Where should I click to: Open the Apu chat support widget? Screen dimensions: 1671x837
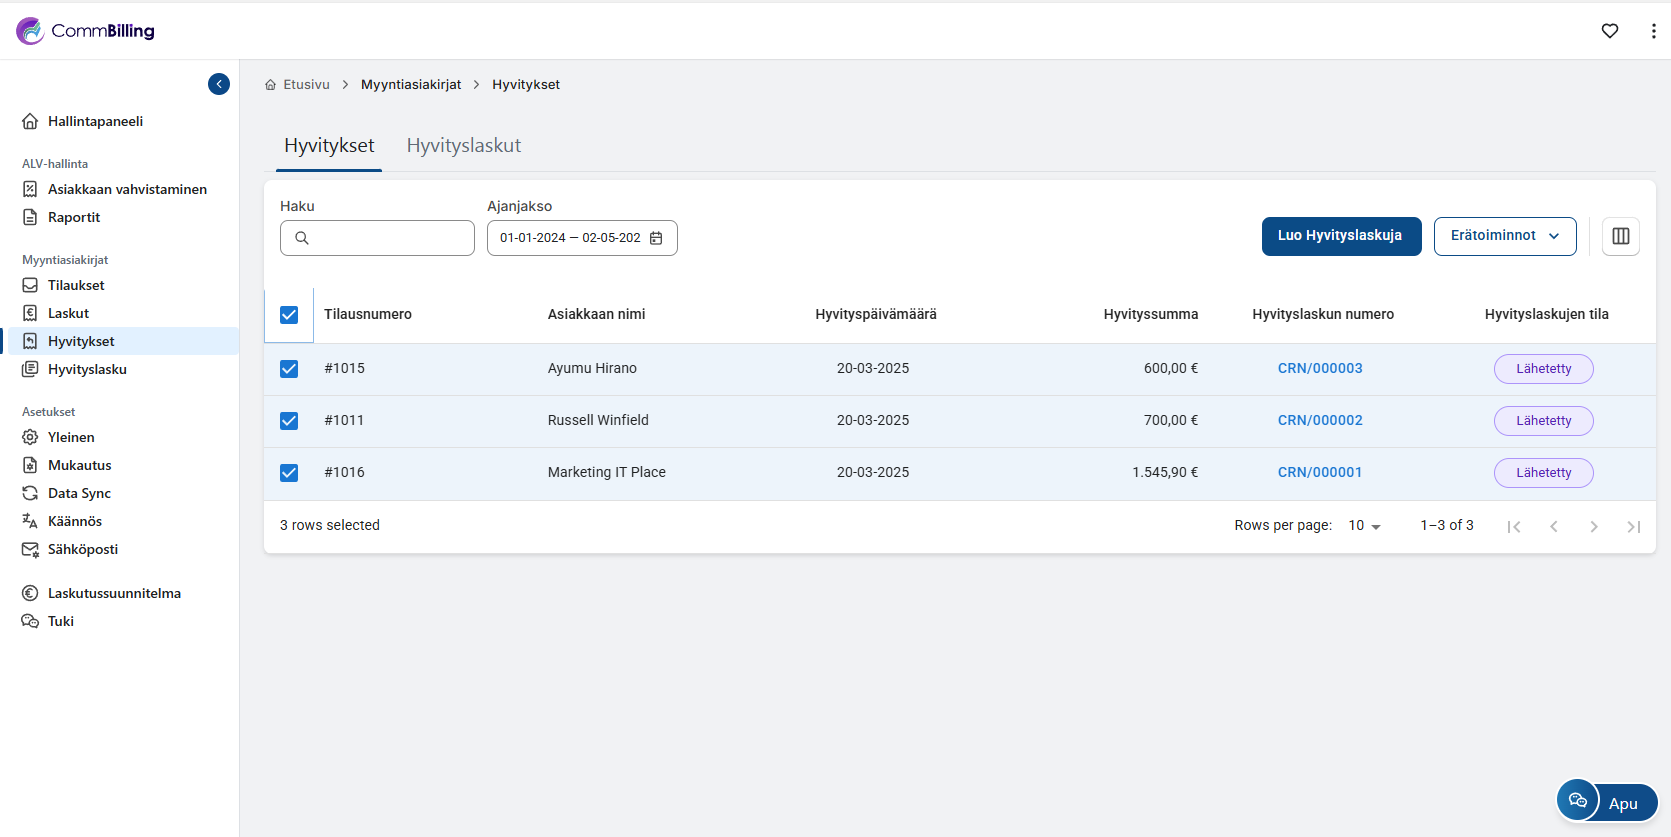click(x=1607, y=802)
